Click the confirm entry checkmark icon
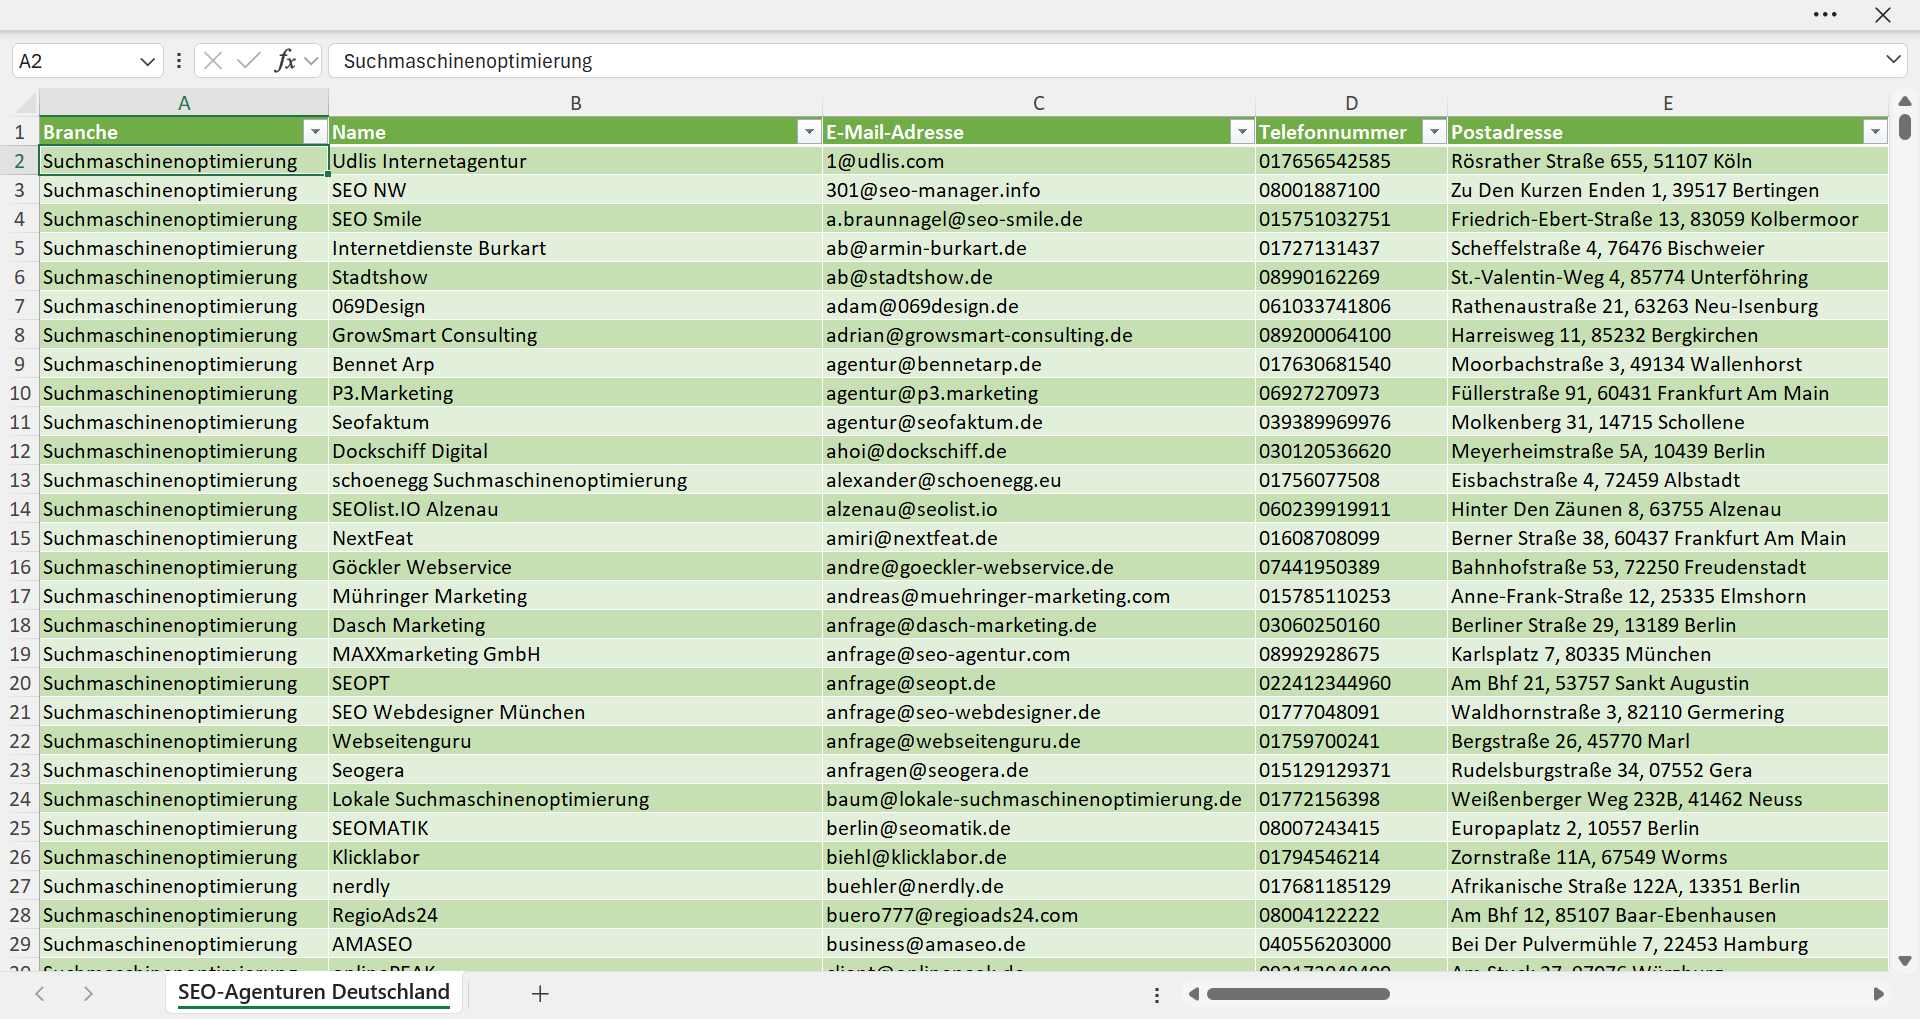 [x=249, y=61]
